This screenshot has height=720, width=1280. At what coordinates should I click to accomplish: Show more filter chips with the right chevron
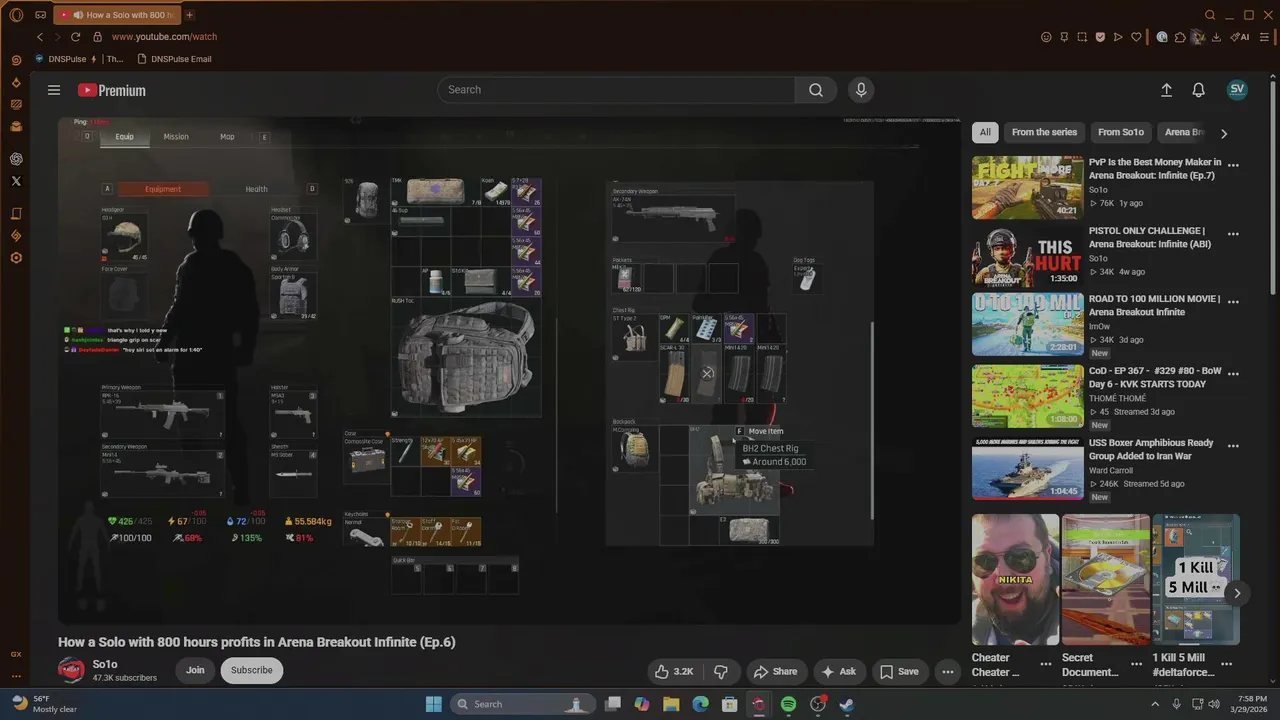(1224, 133)
